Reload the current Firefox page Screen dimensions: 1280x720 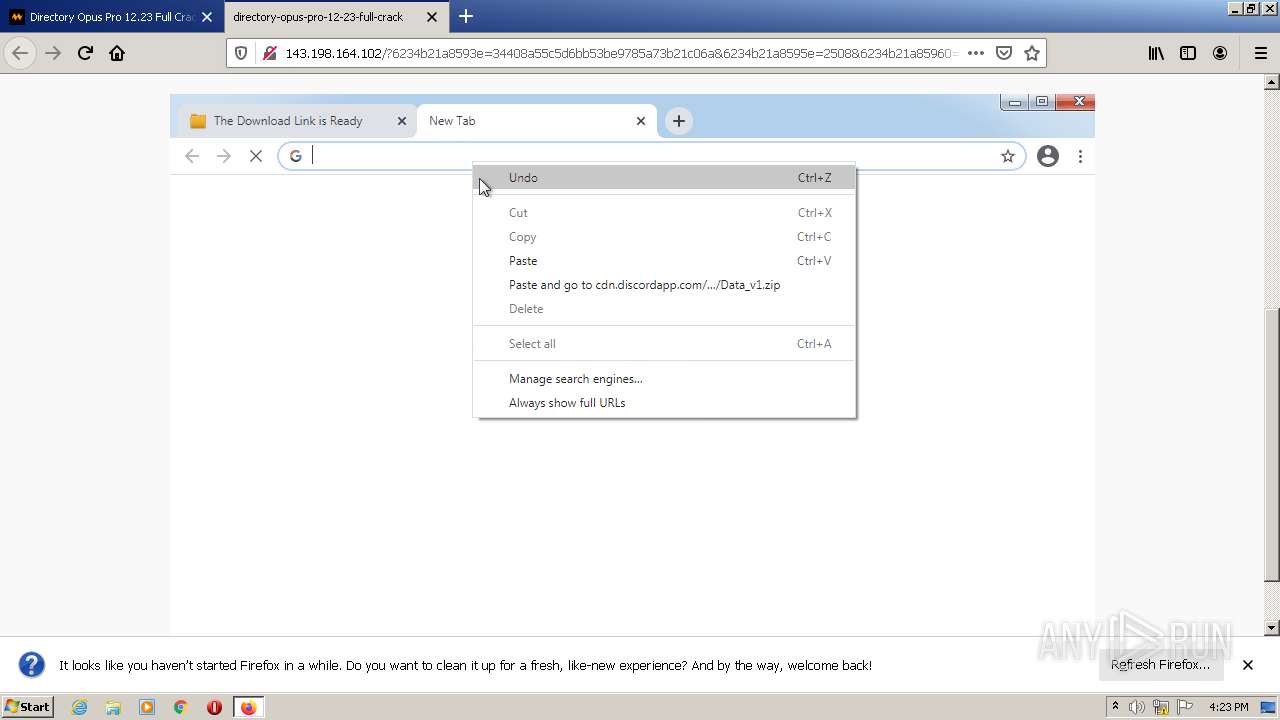85,53
